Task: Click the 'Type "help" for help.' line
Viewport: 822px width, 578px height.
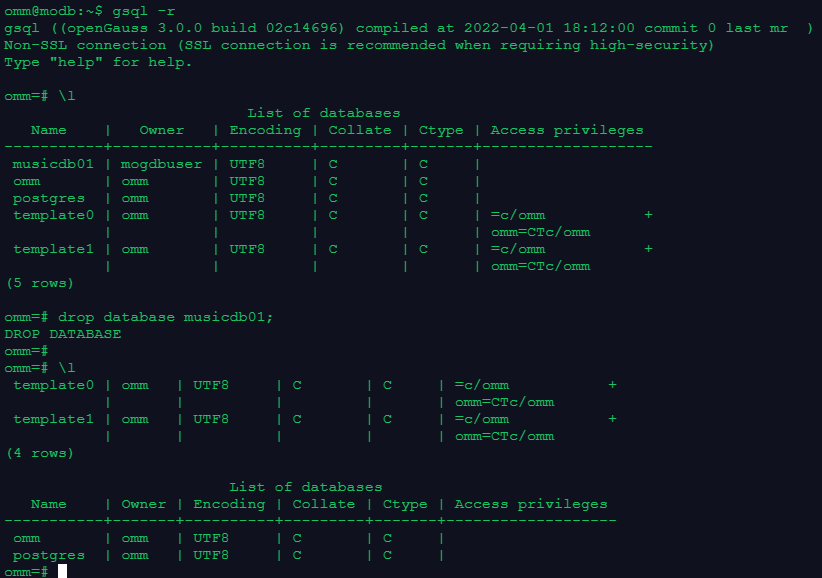Action: click(x=98, y=62)
